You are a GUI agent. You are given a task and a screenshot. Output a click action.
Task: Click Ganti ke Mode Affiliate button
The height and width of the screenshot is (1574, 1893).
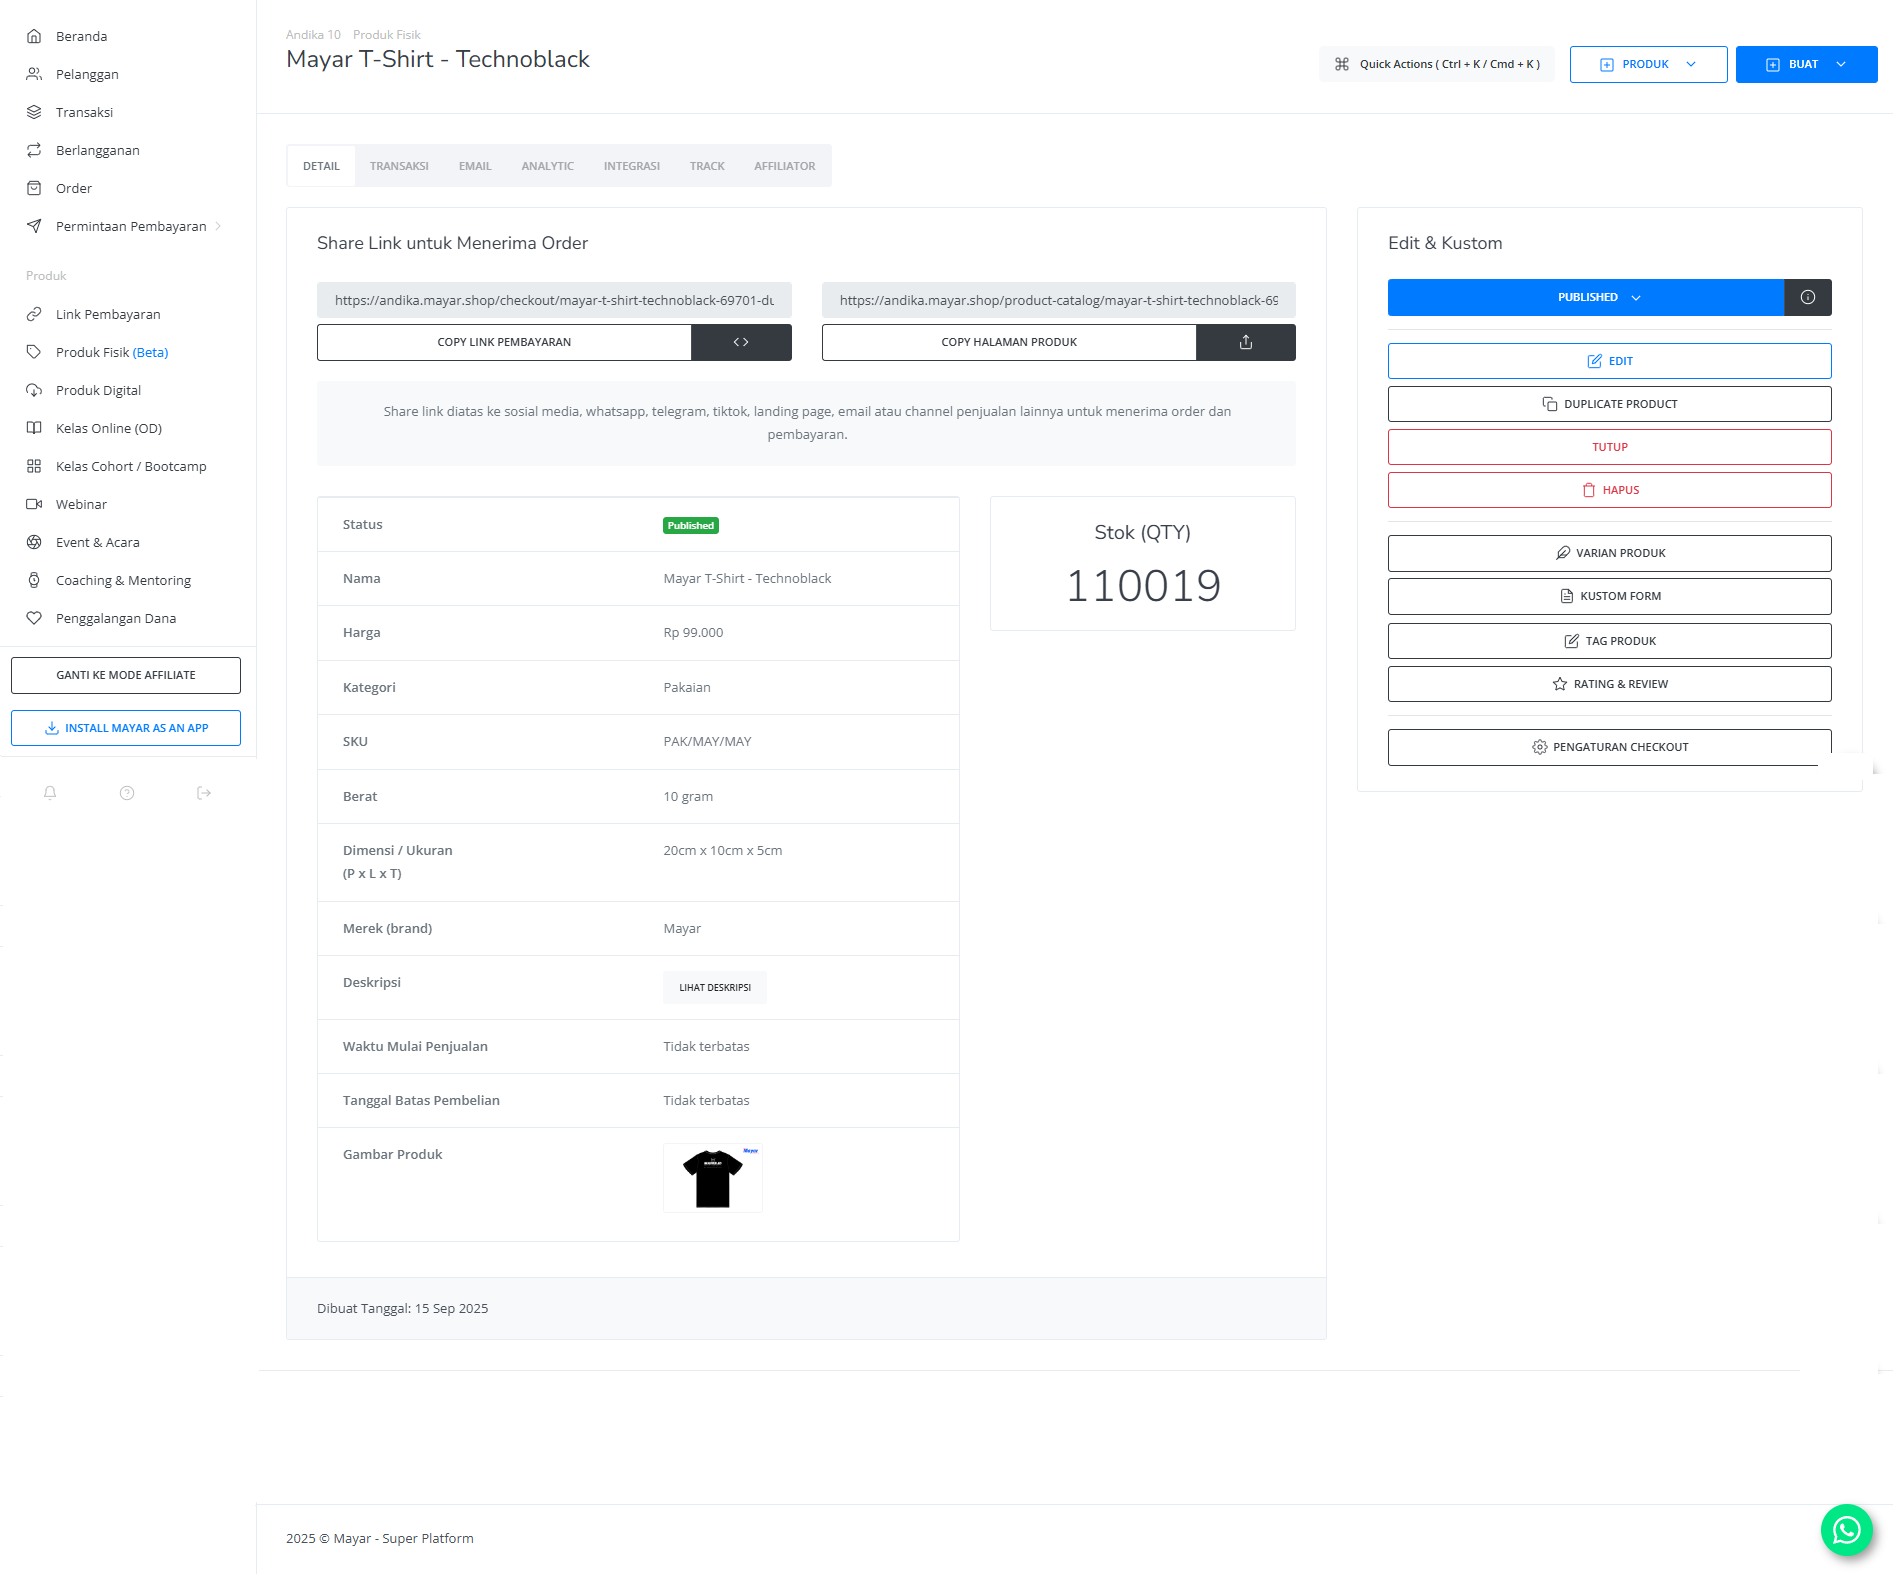(126, 675)
